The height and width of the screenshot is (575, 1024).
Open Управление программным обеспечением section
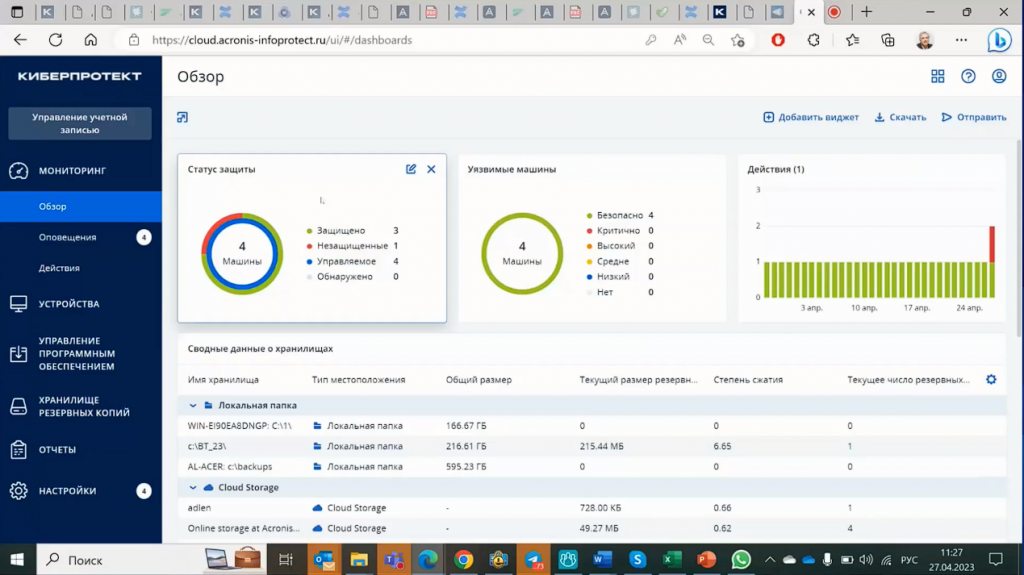point(76,353)
